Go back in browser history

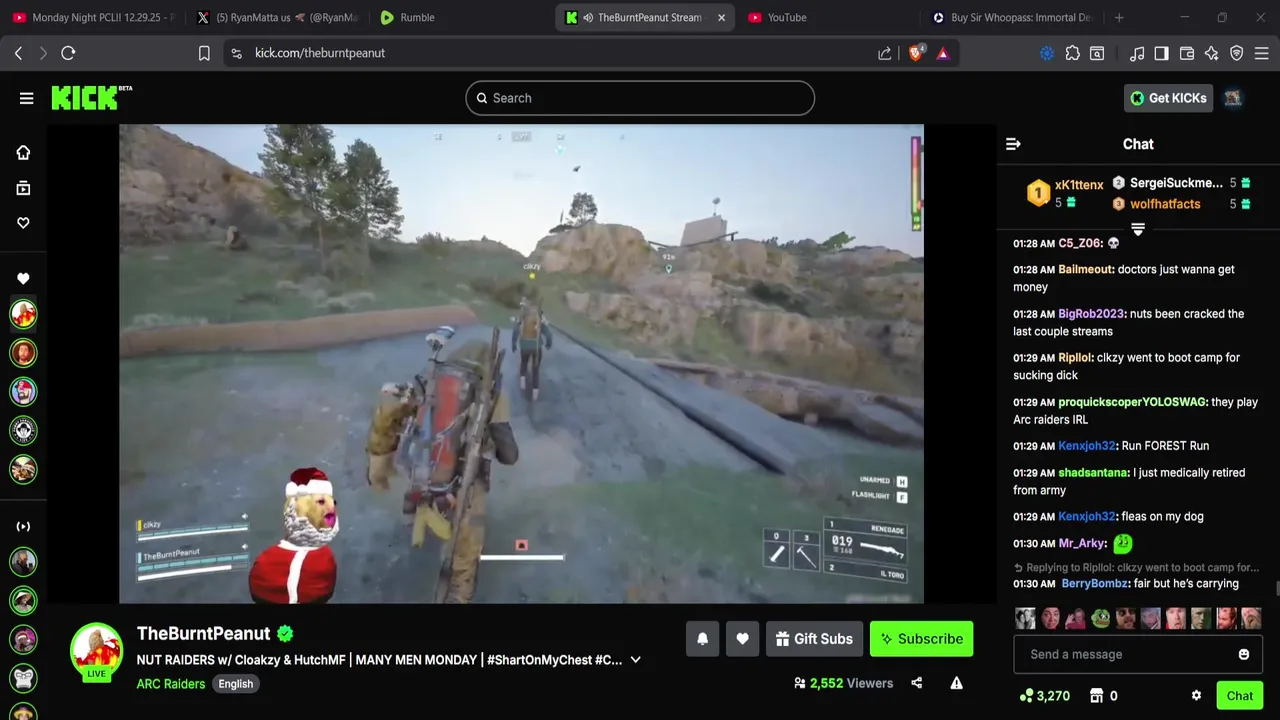pos(18,53)
